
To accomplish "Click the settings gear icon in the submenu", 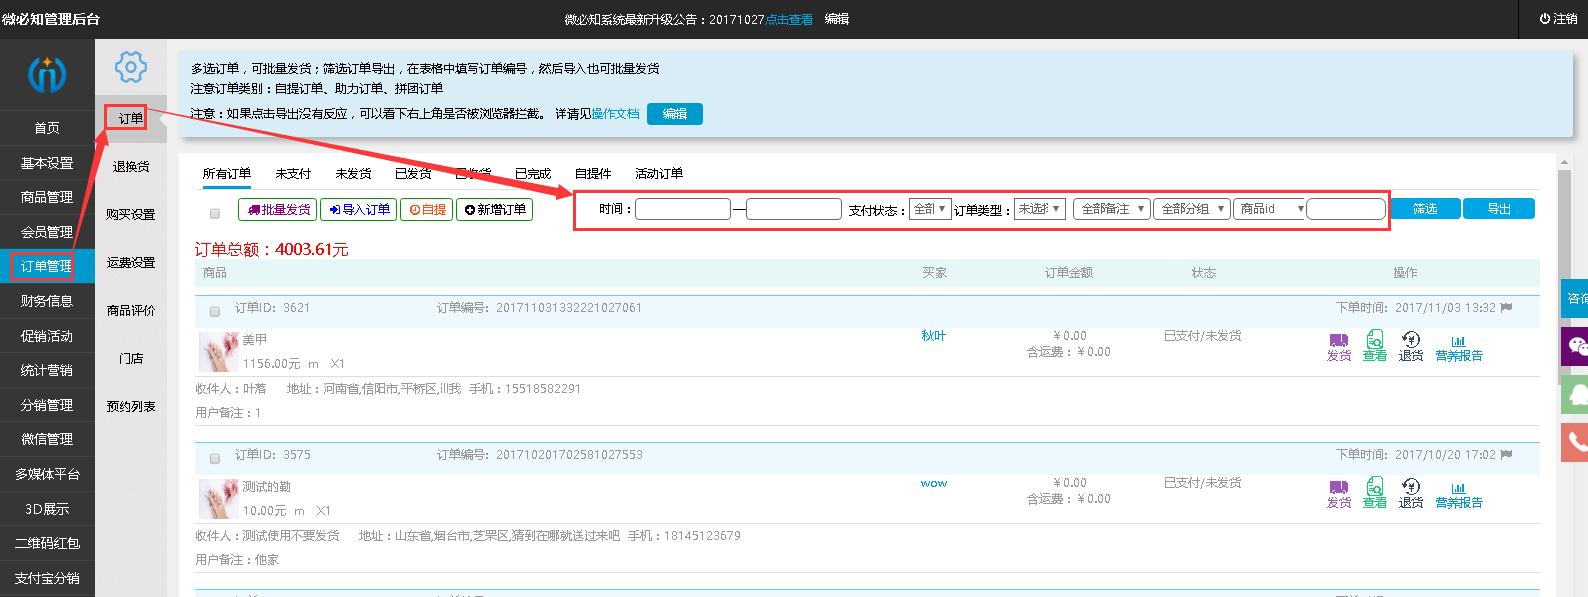I will [x=130, y=67].
